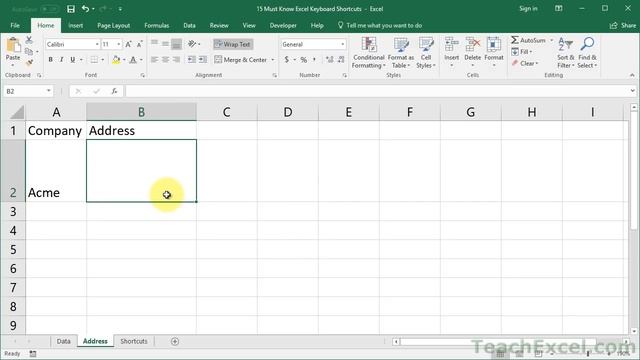Apply Accounting dollar number format
Screen dimensions: 640x360
click(x=287, y=60)
